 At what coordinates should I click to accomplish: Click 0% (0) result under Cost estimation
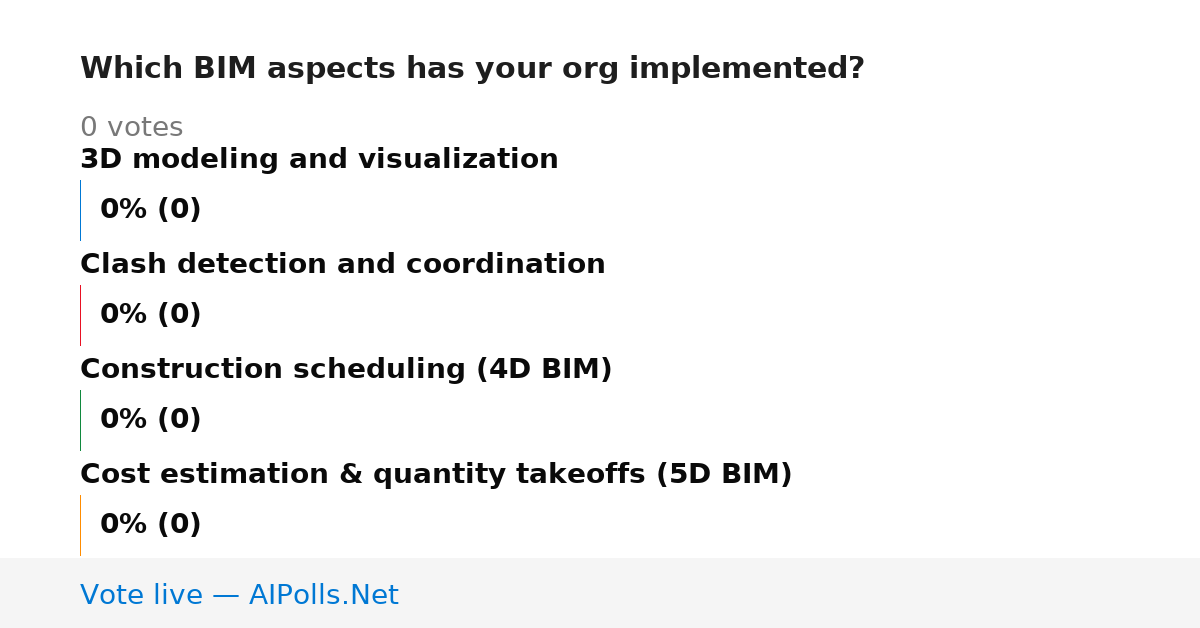click(151, 525)
